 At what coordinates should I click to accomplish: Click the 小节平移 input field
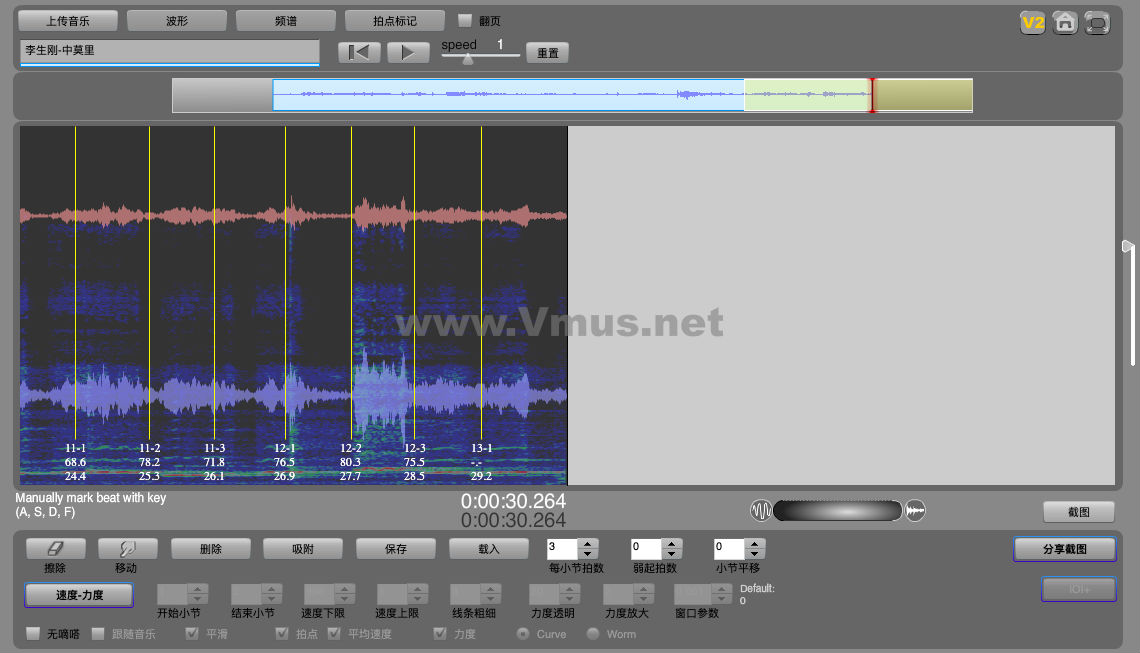pyautogui.click(x=728, y=549)
